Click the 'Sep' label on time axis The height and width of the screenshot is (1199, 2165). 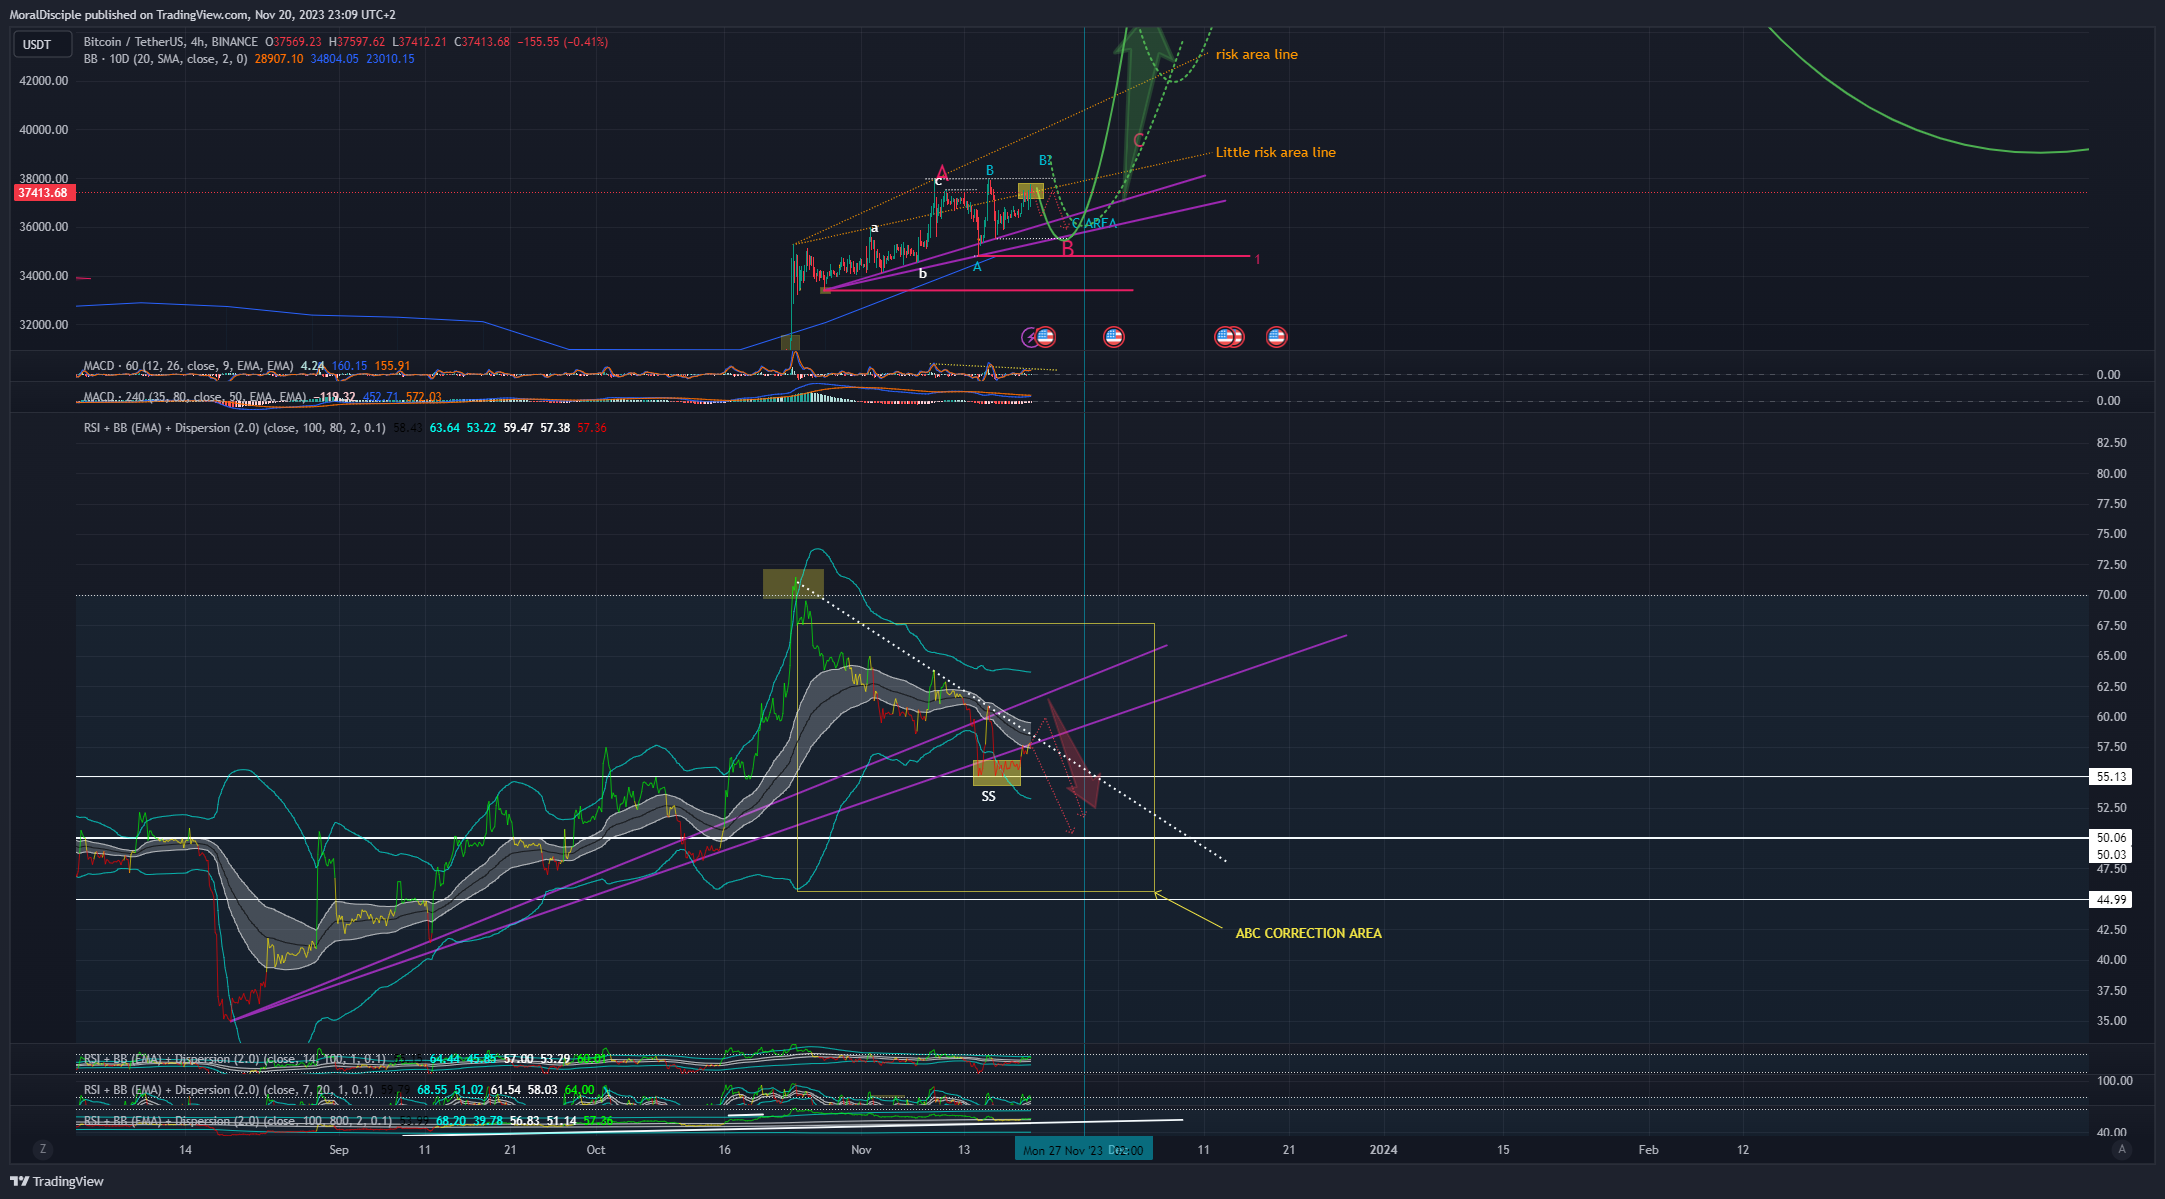pyautogui.click(x=339, y=1150)
